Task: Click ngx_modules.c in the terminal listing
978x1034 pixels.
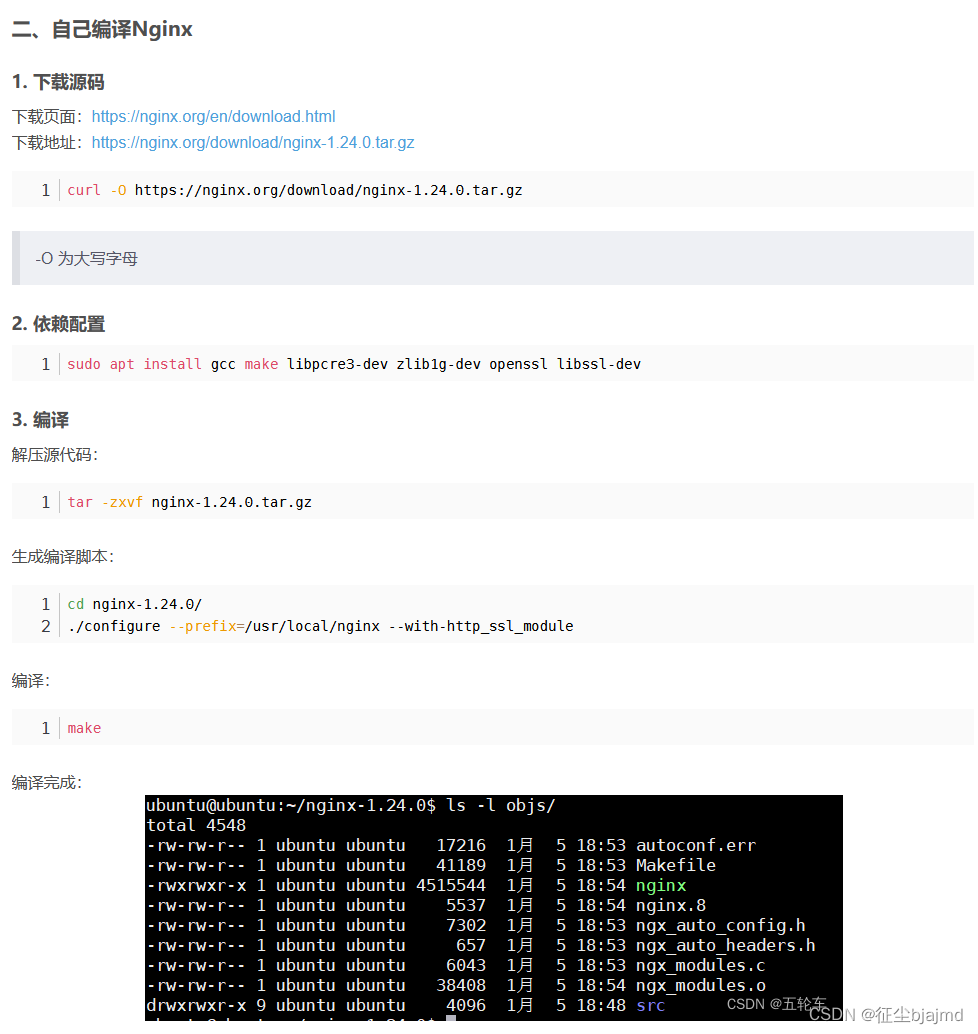Action: coord(700,965)
